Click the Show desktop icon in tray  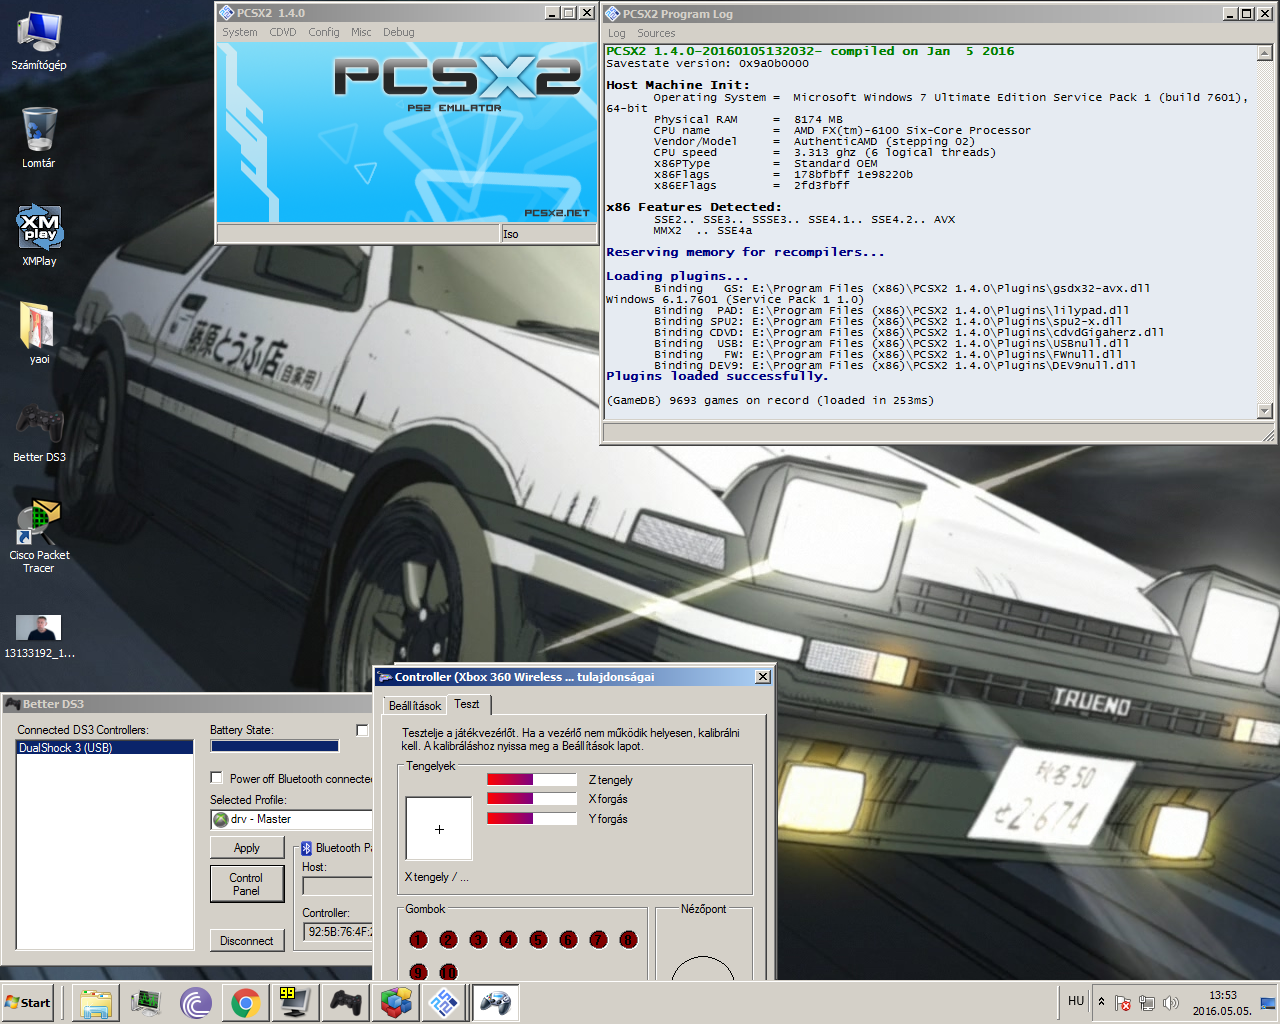1268,1003
